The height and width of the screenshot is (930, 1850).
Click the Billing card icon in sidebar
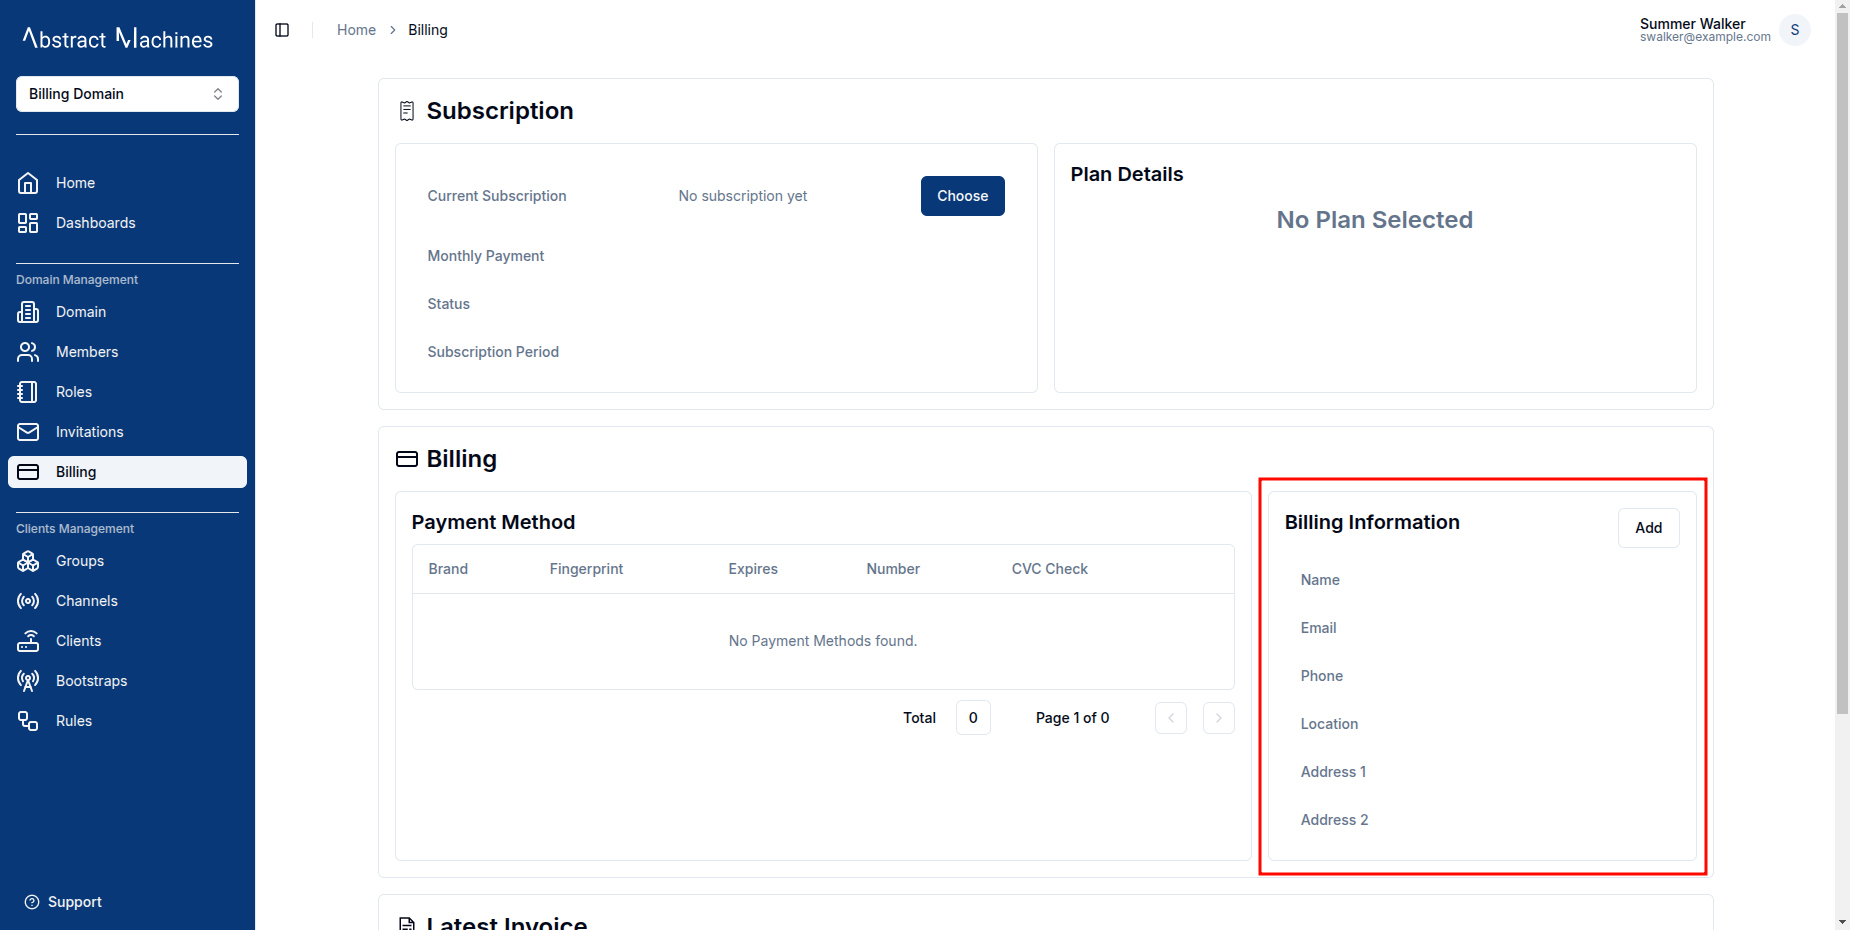point(28,472)
